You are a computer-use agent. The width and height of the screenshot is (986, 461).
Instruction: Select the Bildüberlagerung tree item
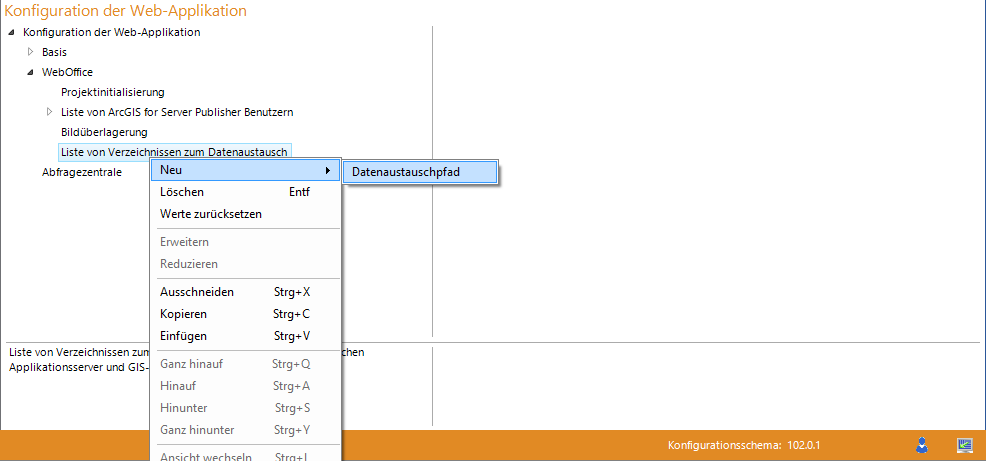click(104, 132)
